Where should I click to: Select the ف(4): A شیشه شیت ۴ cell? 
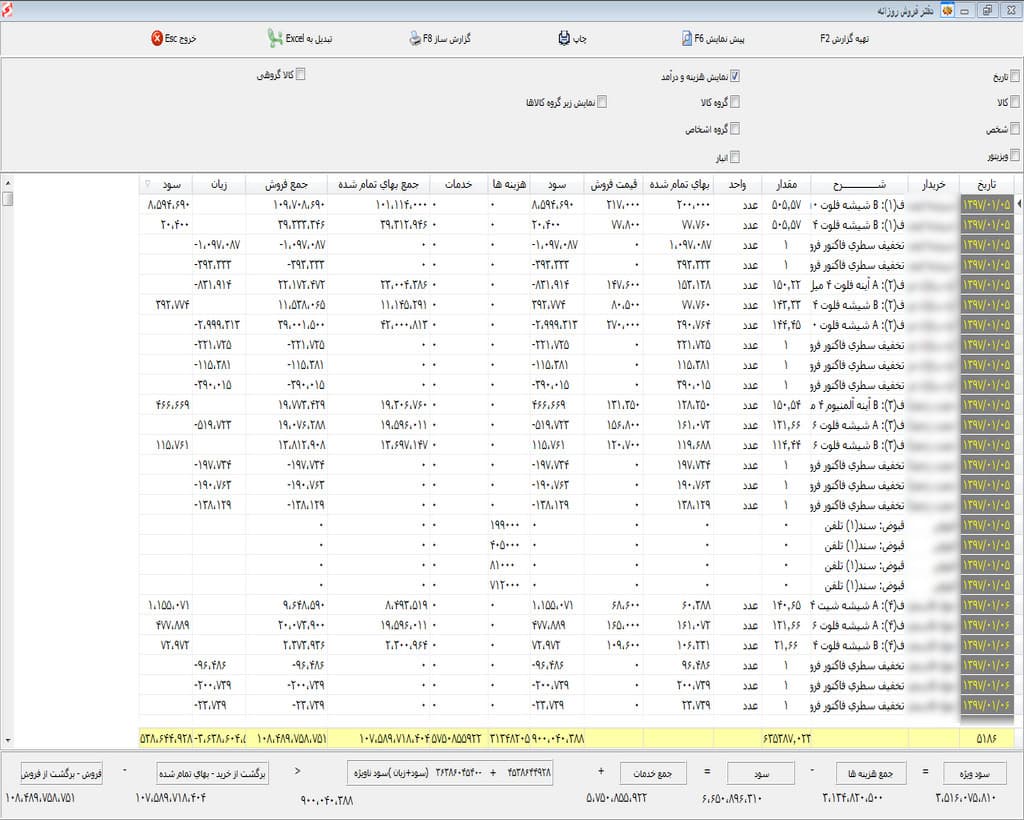pyautogui.click(x=858, y=605)
